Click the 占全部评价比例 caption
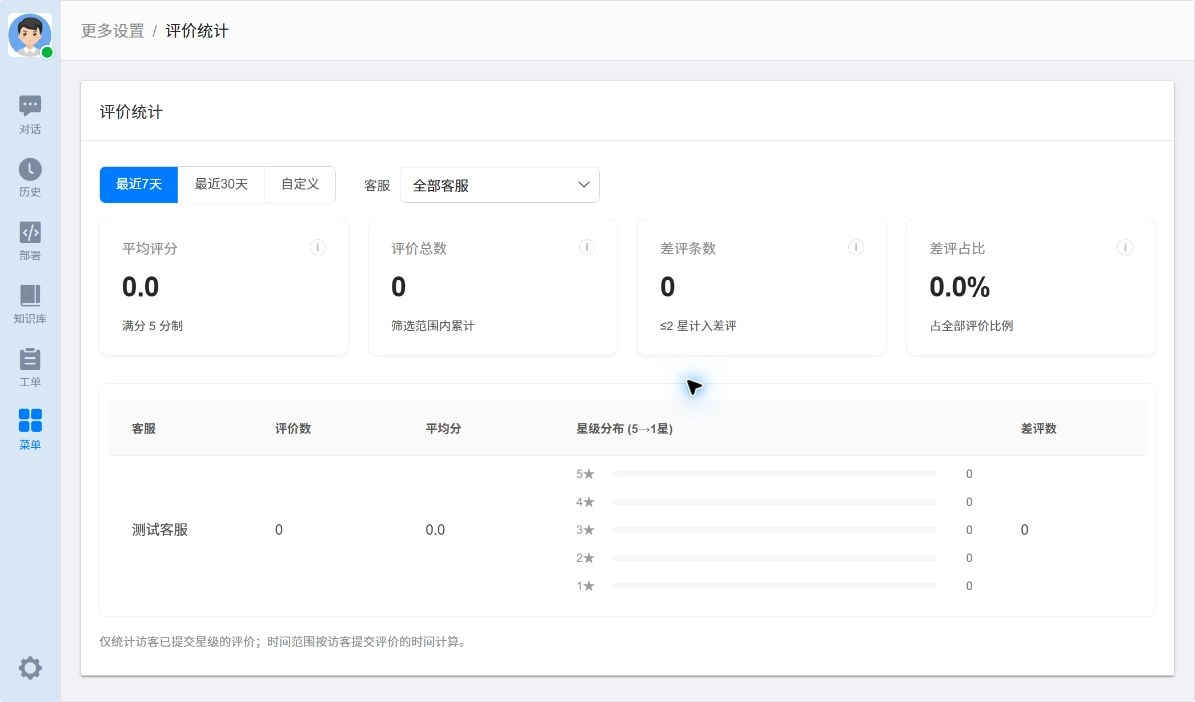The image size is (1195, 702). click(x=971, y=325)
